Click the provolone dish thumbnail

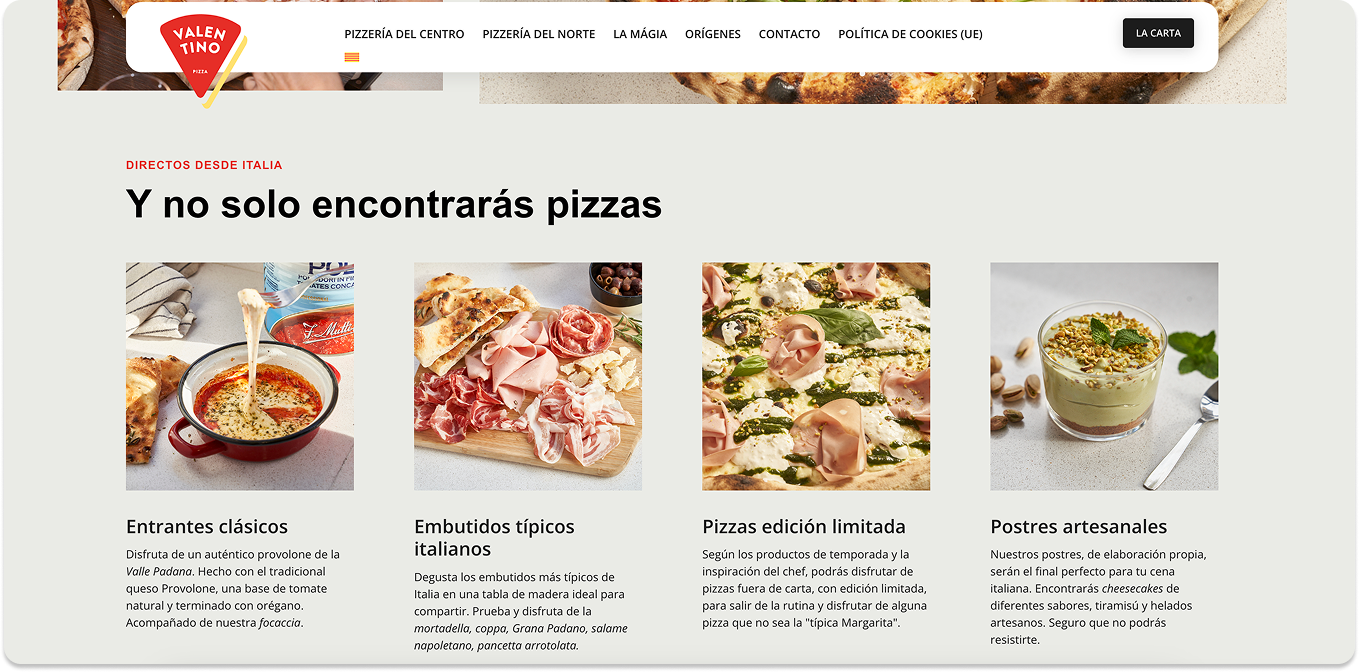pyautogui.click(x=240, y=376)
